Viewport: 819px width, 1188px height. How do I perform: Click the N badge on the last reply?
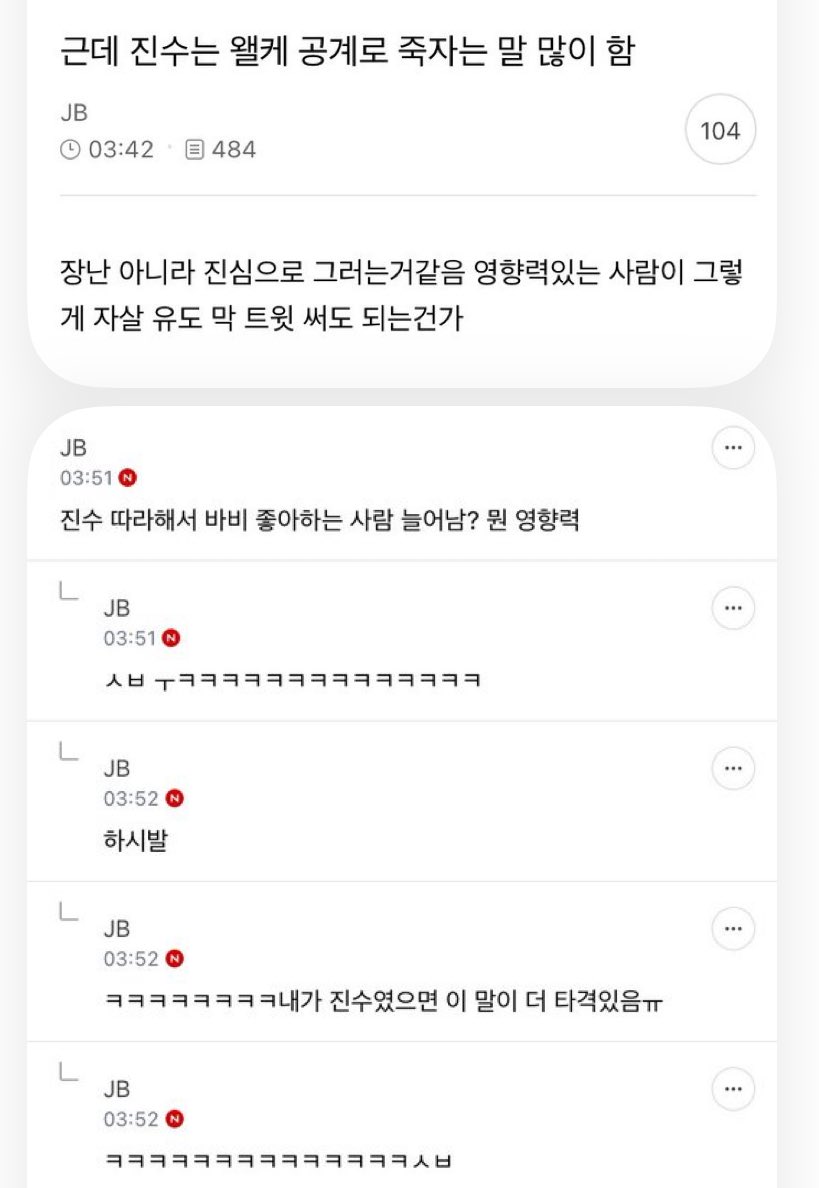[174, 1119]
